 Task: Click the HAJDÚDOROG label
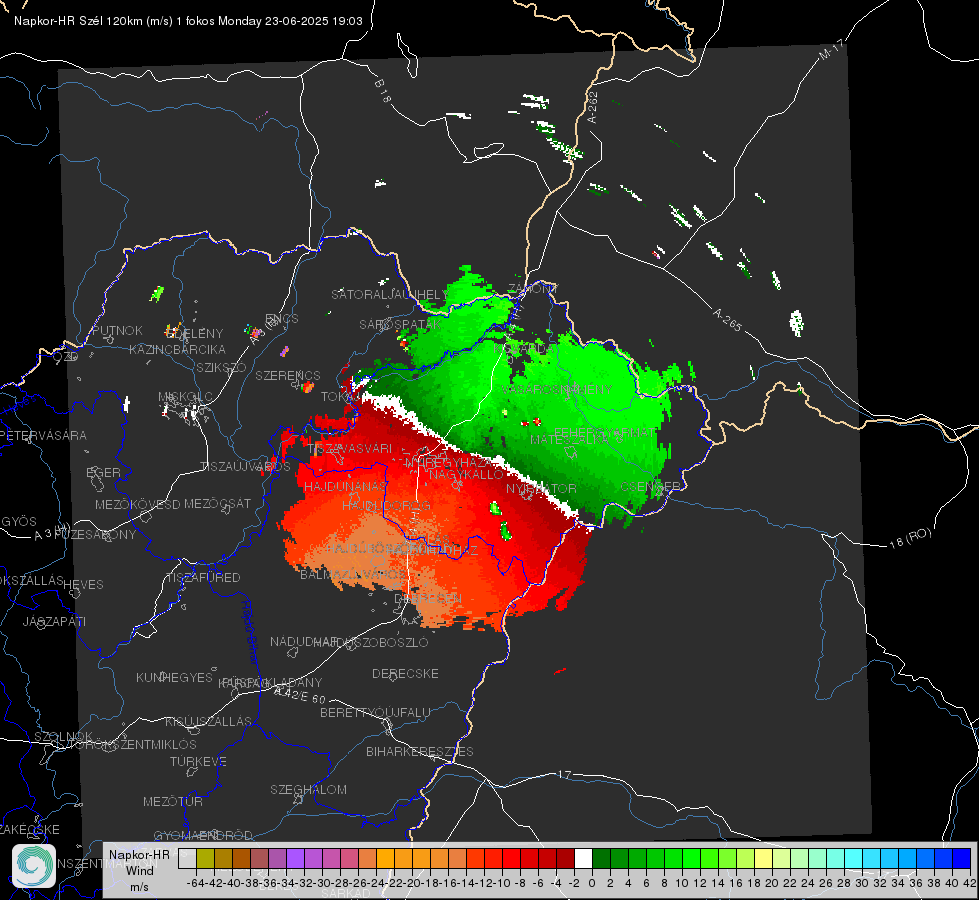(386, 505)
